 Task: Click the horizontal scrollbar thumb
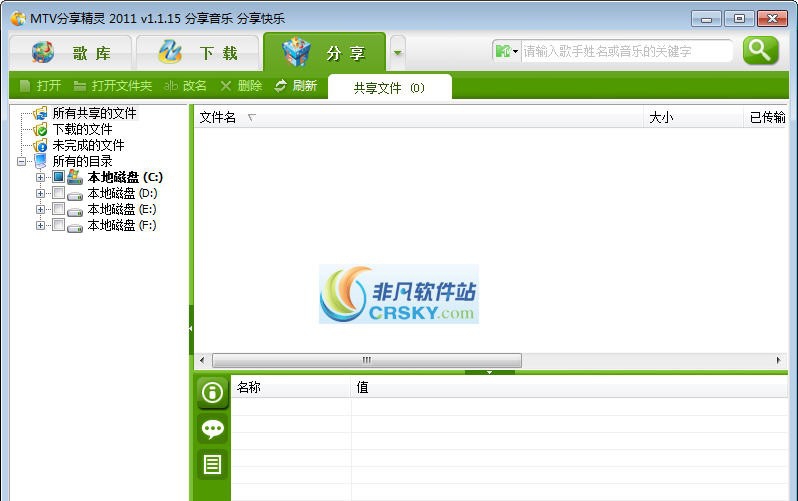(367, 360)
